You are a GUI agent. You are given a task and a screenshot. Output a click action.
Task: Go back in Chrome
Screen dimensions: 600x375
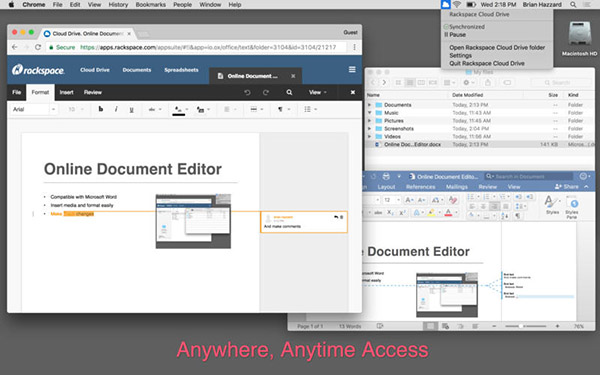15,47
